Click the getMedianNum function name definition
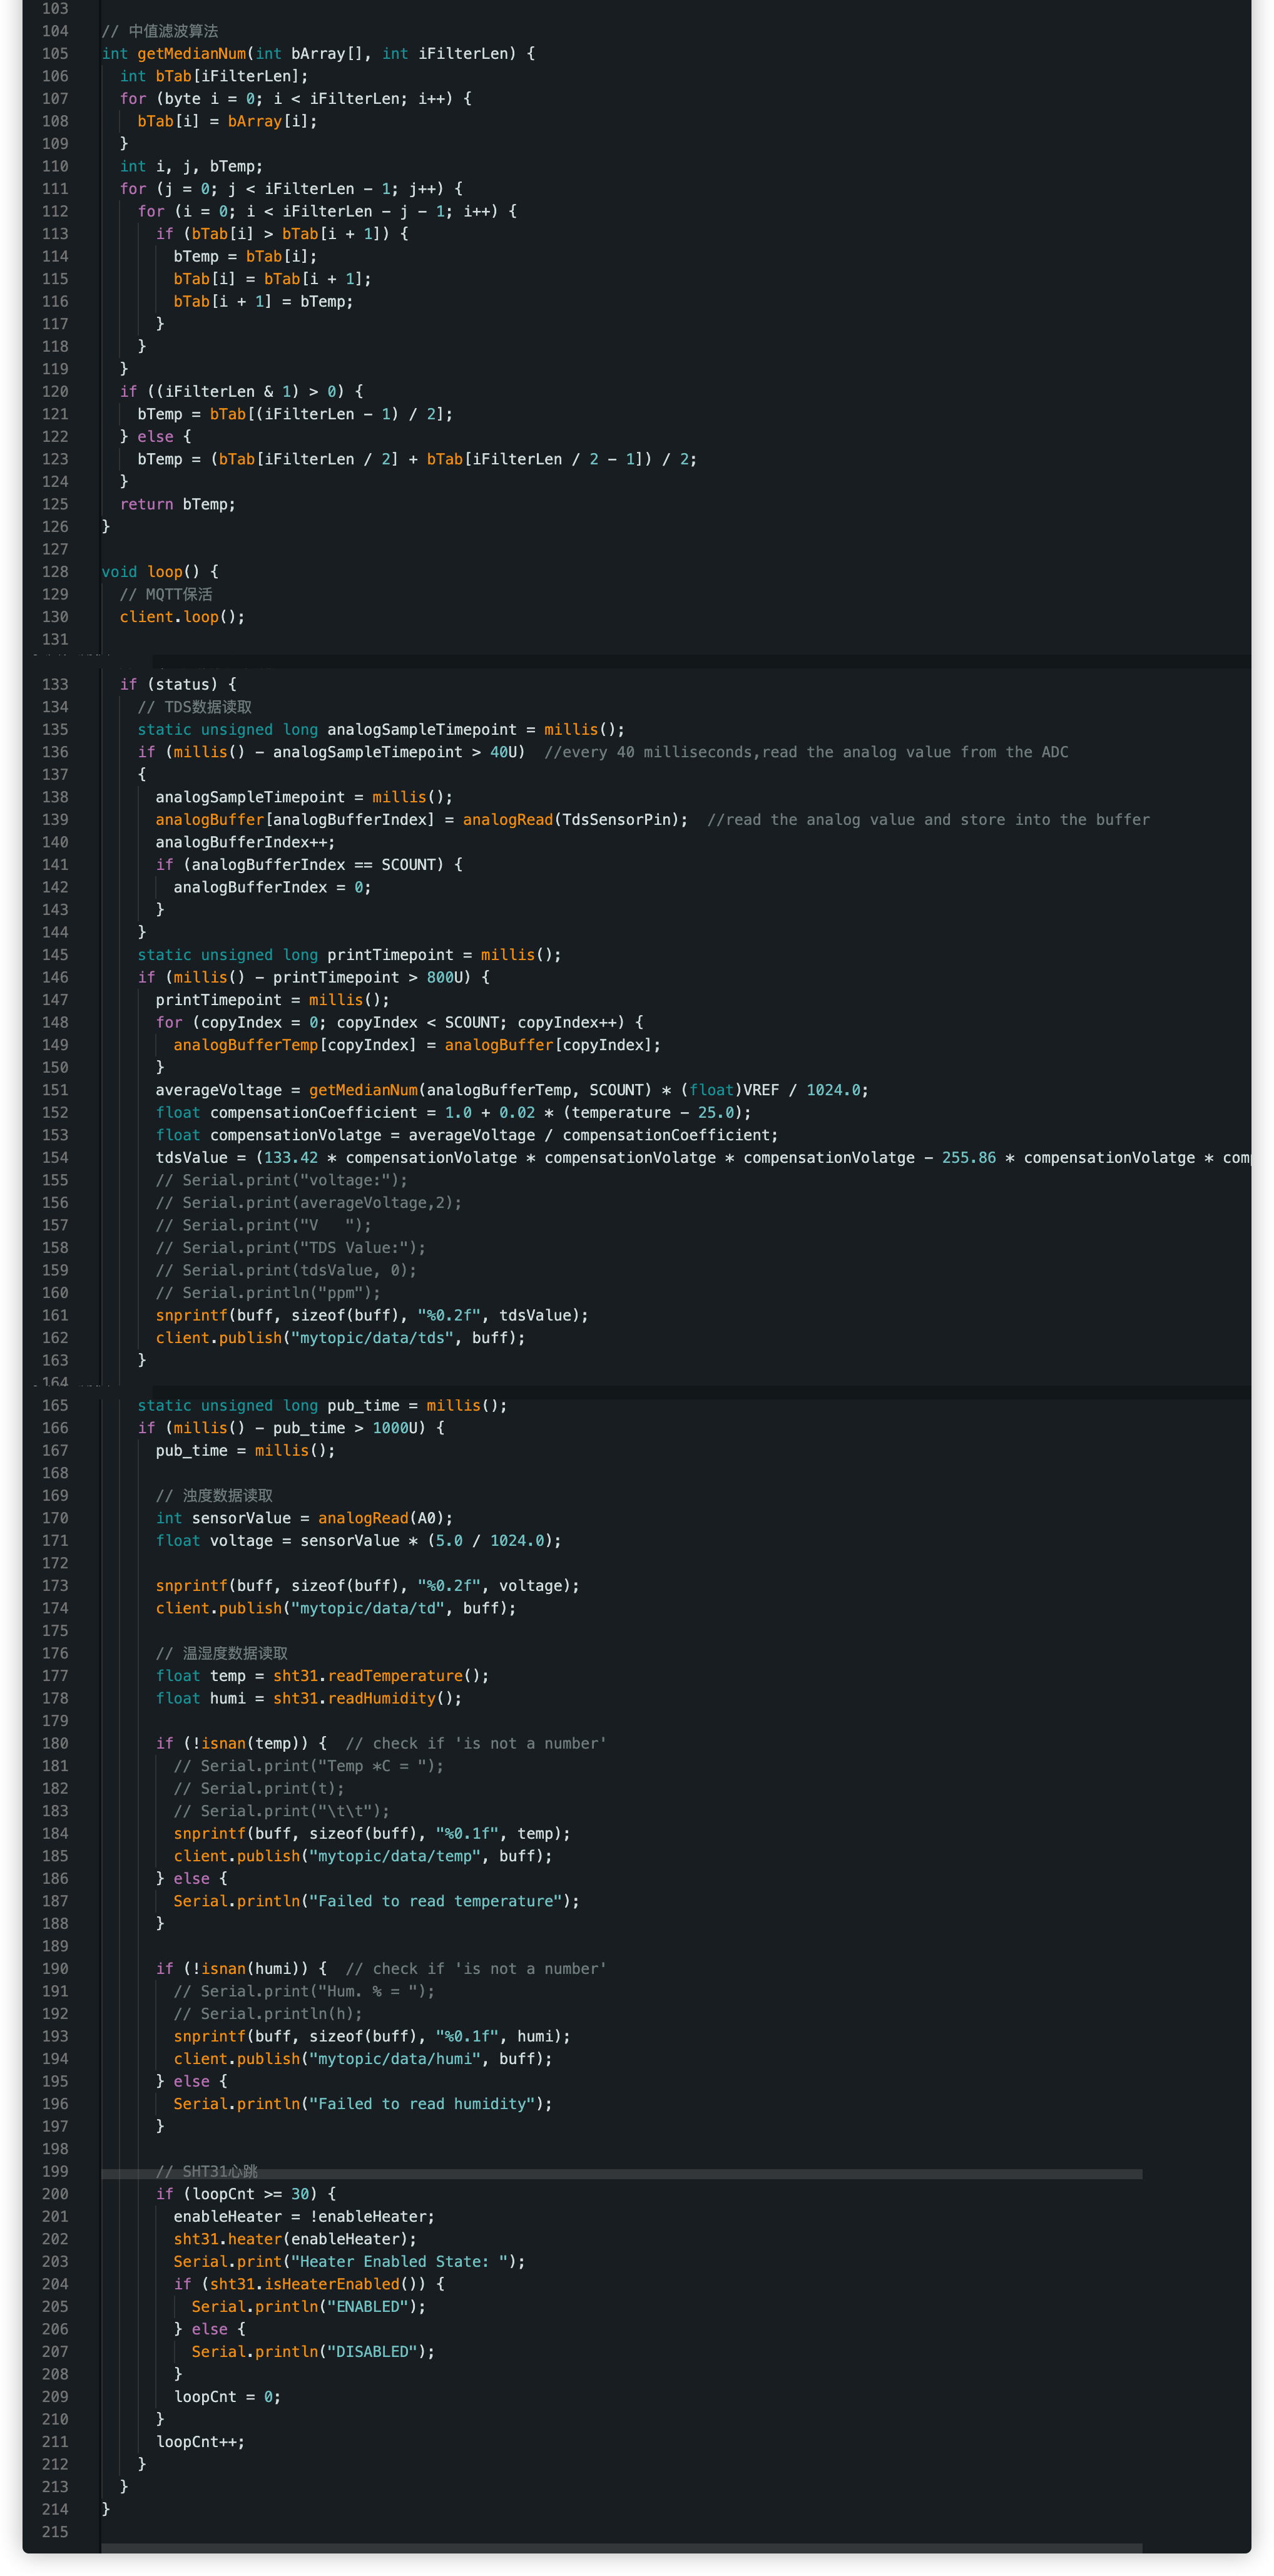Image resolution: width=1274 pixels, height=2576 pixels. point(191,54)
